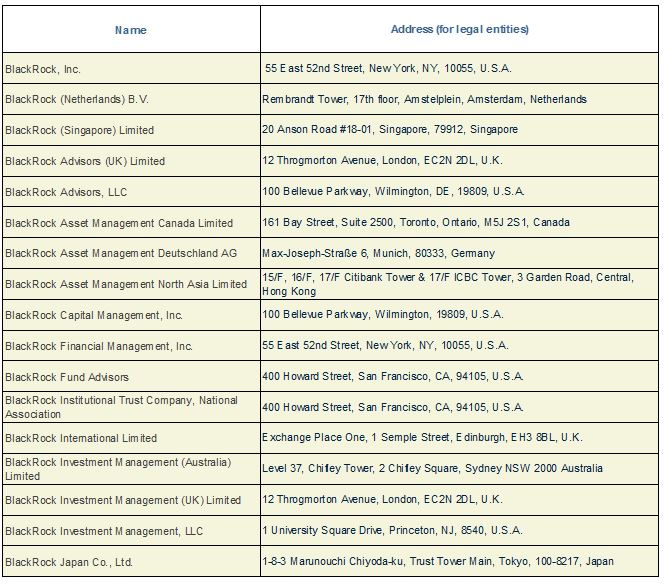This screenshot has height=584, width=664.
Task: Click the BlackRock International Limited cell
Action: pos(131,438)
